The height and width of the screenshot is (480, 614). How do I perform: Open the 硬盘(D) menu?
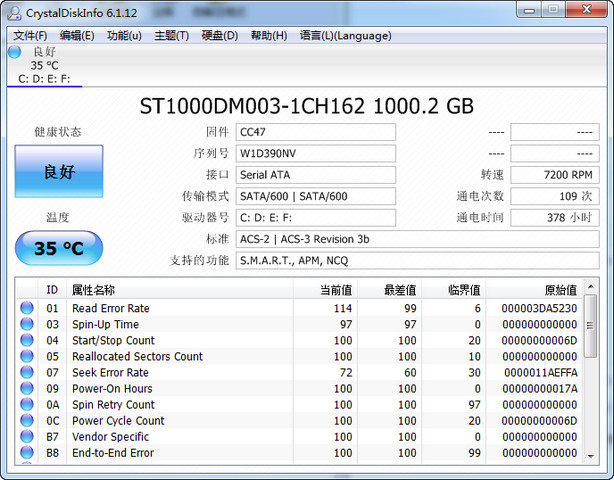tap(219, 36)
